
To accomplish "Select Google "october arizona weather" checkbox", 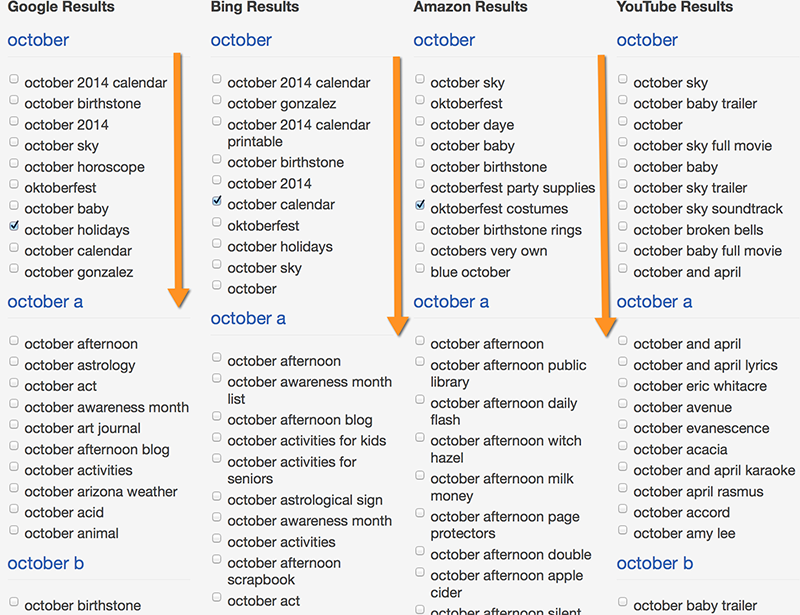I will (x=14, y=489).
